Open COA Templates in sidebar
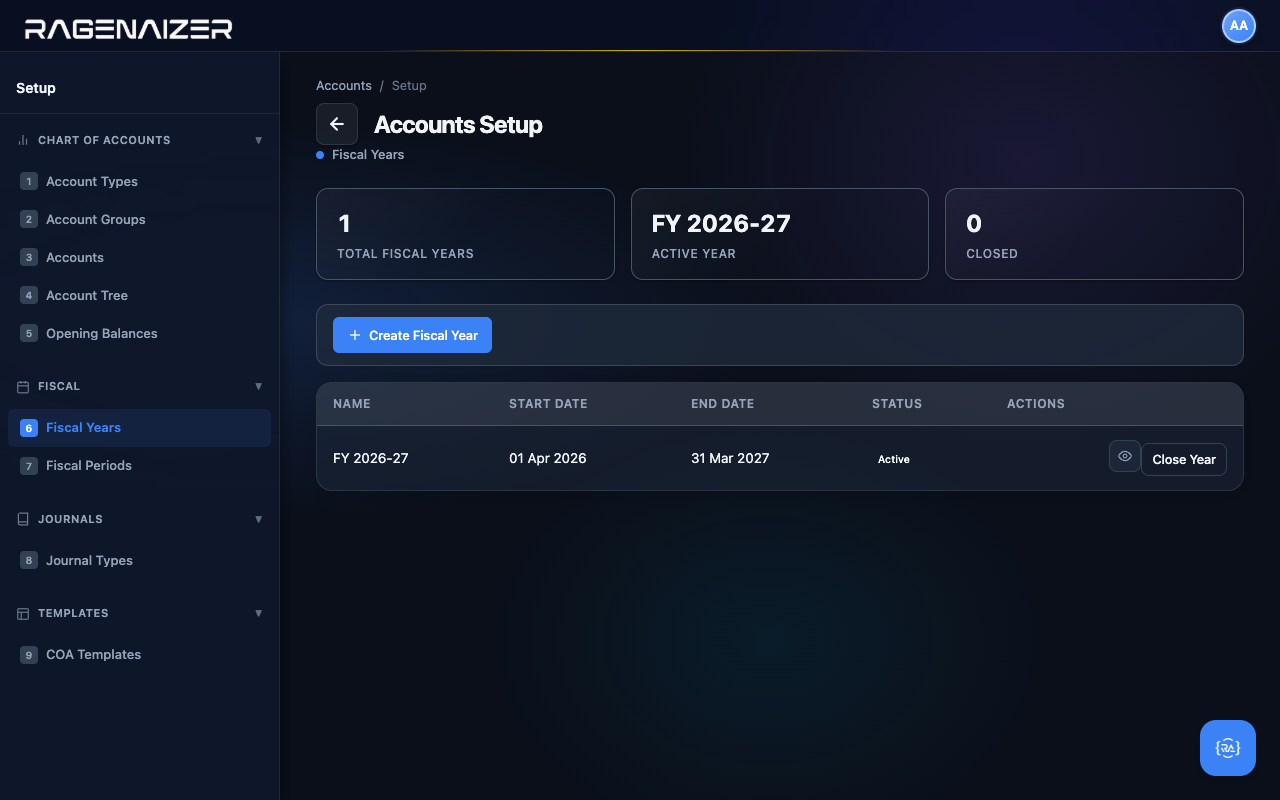Image resolution: width=1280 pixels, height=800 pixels. 139,655
